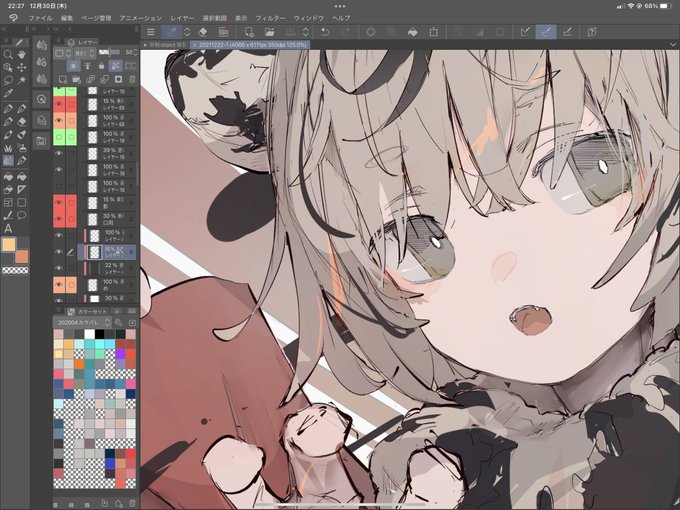Hide the 39% opacity layer

59,154
